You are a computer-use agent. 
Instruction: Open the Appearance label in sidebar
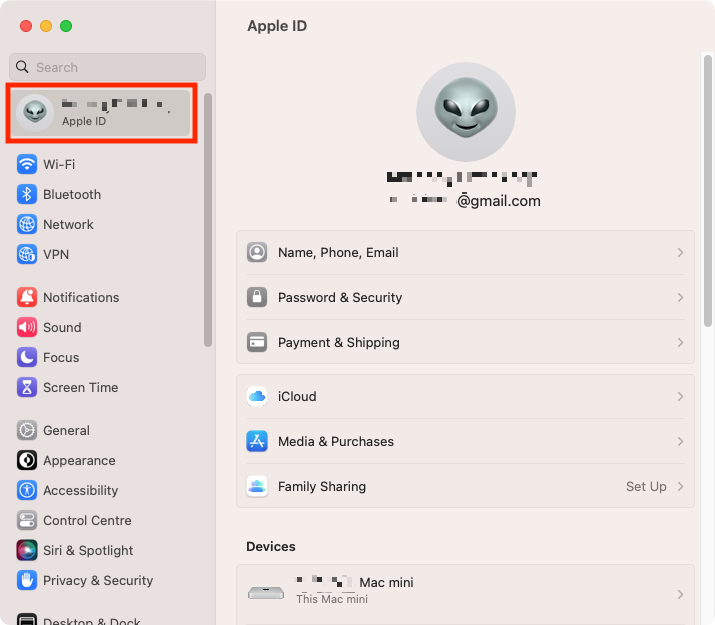point(79,460)
